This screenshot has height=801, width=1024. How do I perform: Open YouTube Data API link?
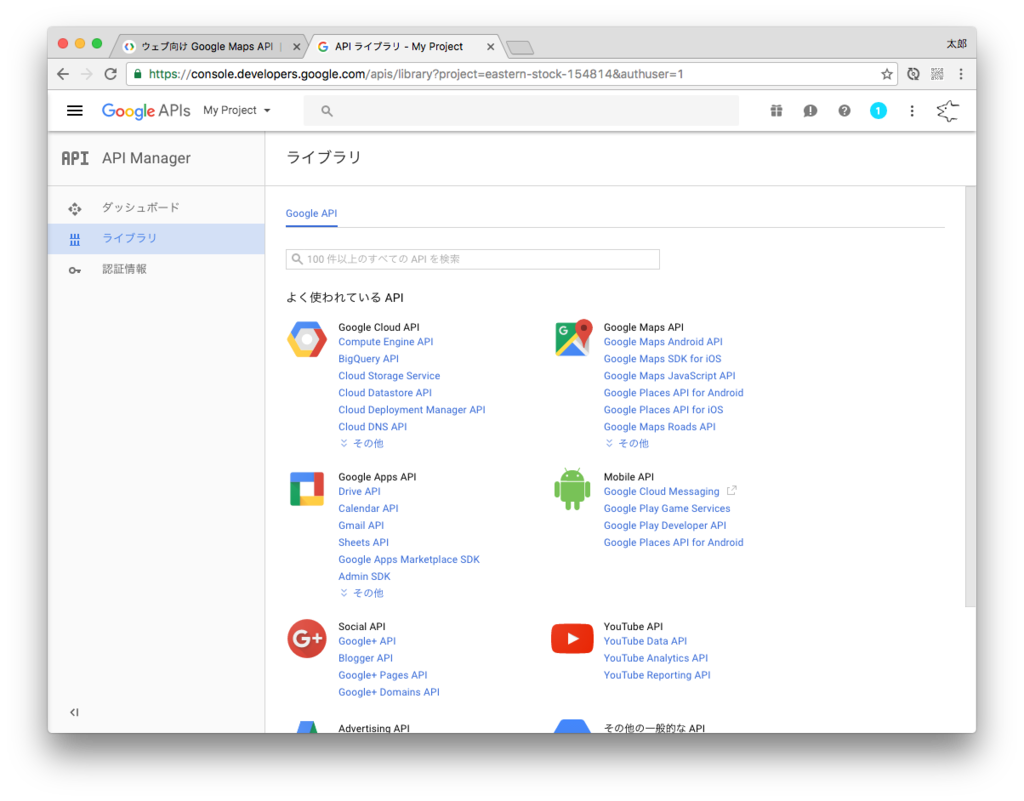coord(645,641)
